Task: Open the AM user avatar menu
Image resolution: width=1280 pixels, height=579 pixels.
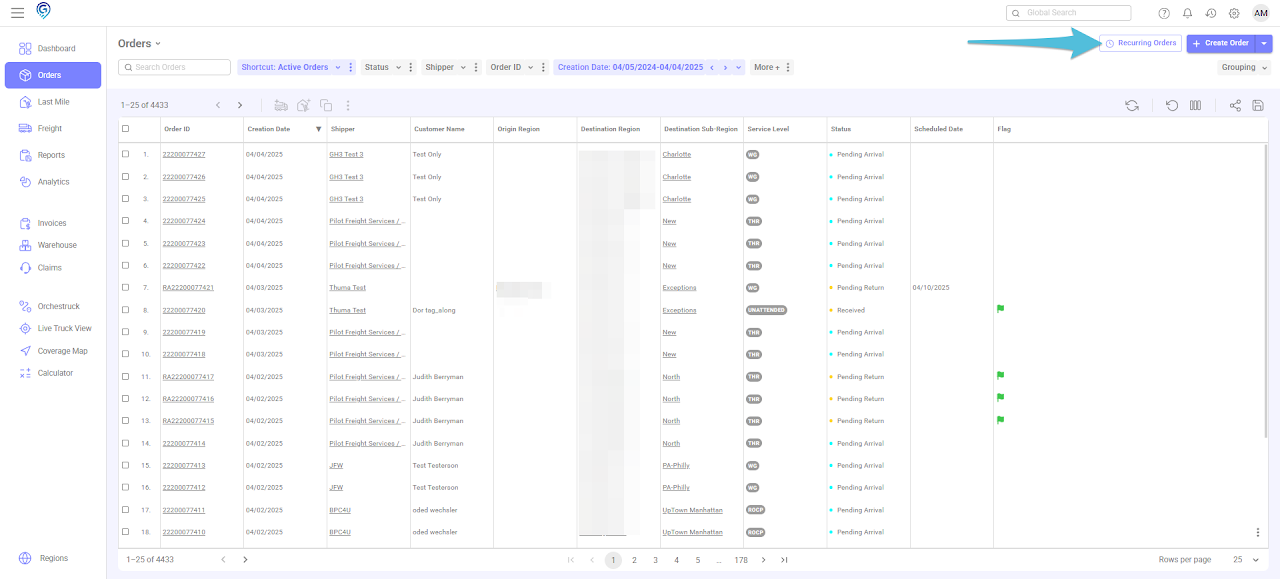Action: click(x=1261, y=13)
